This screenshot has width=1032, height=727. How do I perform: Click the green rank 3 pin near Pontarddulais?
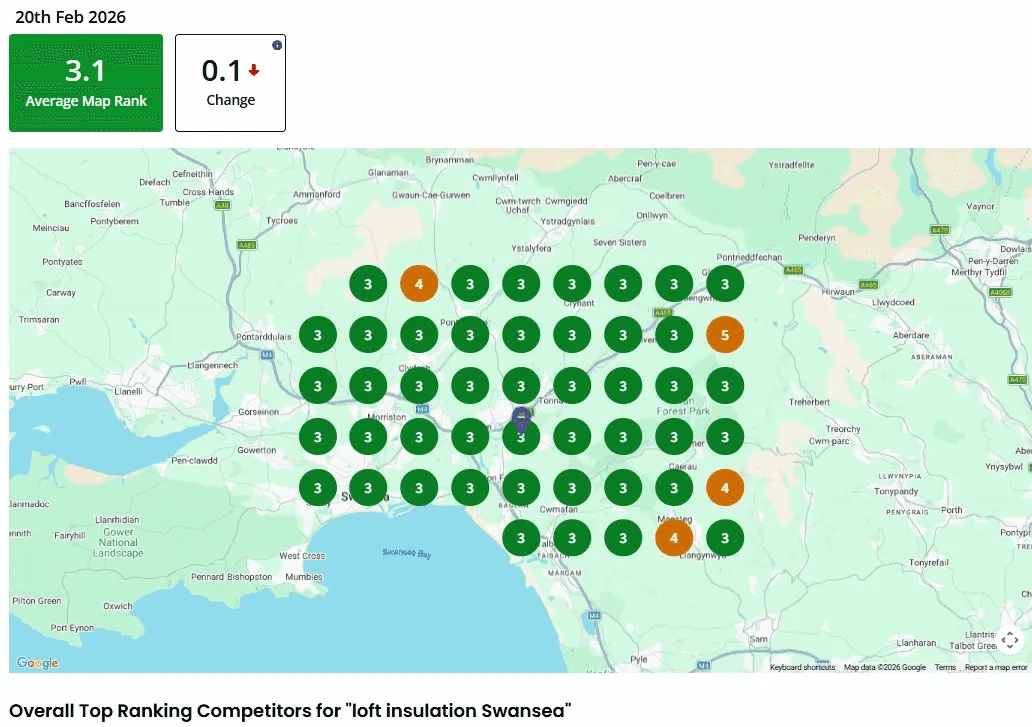click(317, 334)
